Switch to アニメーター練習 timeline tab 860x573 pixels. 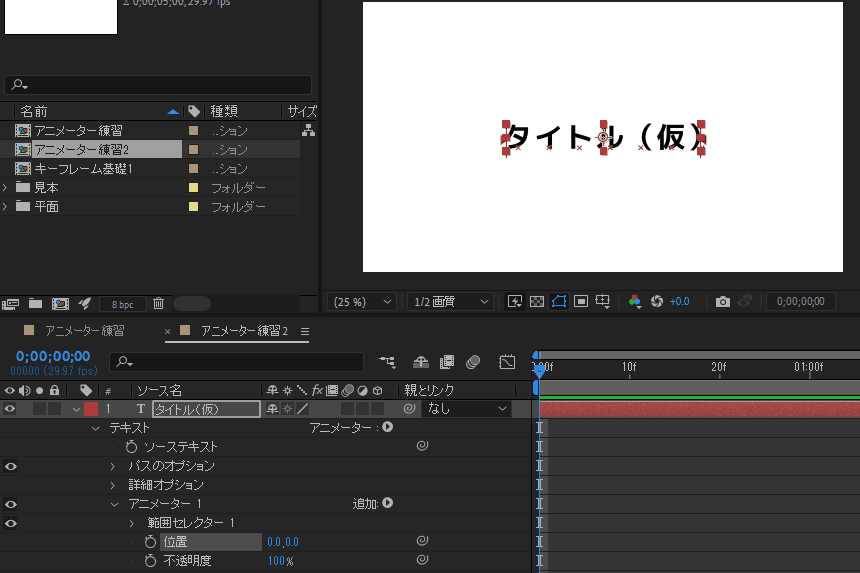(x=84, y=331)
